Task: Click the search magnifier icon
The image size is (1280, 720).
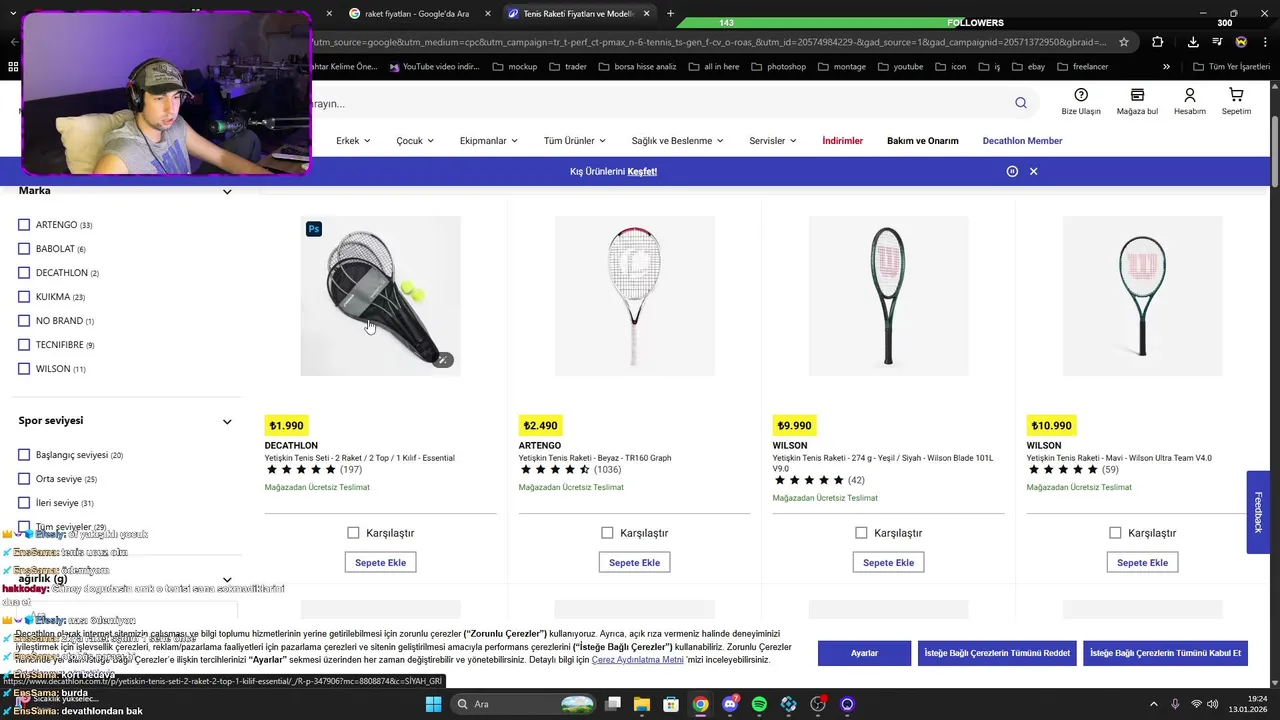Action: pyautogui.click(x=1020, y=103)
